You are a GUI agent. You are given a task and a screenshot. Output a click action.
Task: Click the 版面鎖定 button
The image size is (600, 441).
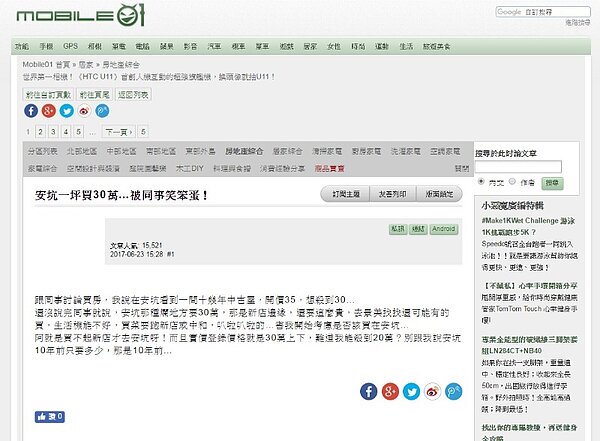point(439,194)
